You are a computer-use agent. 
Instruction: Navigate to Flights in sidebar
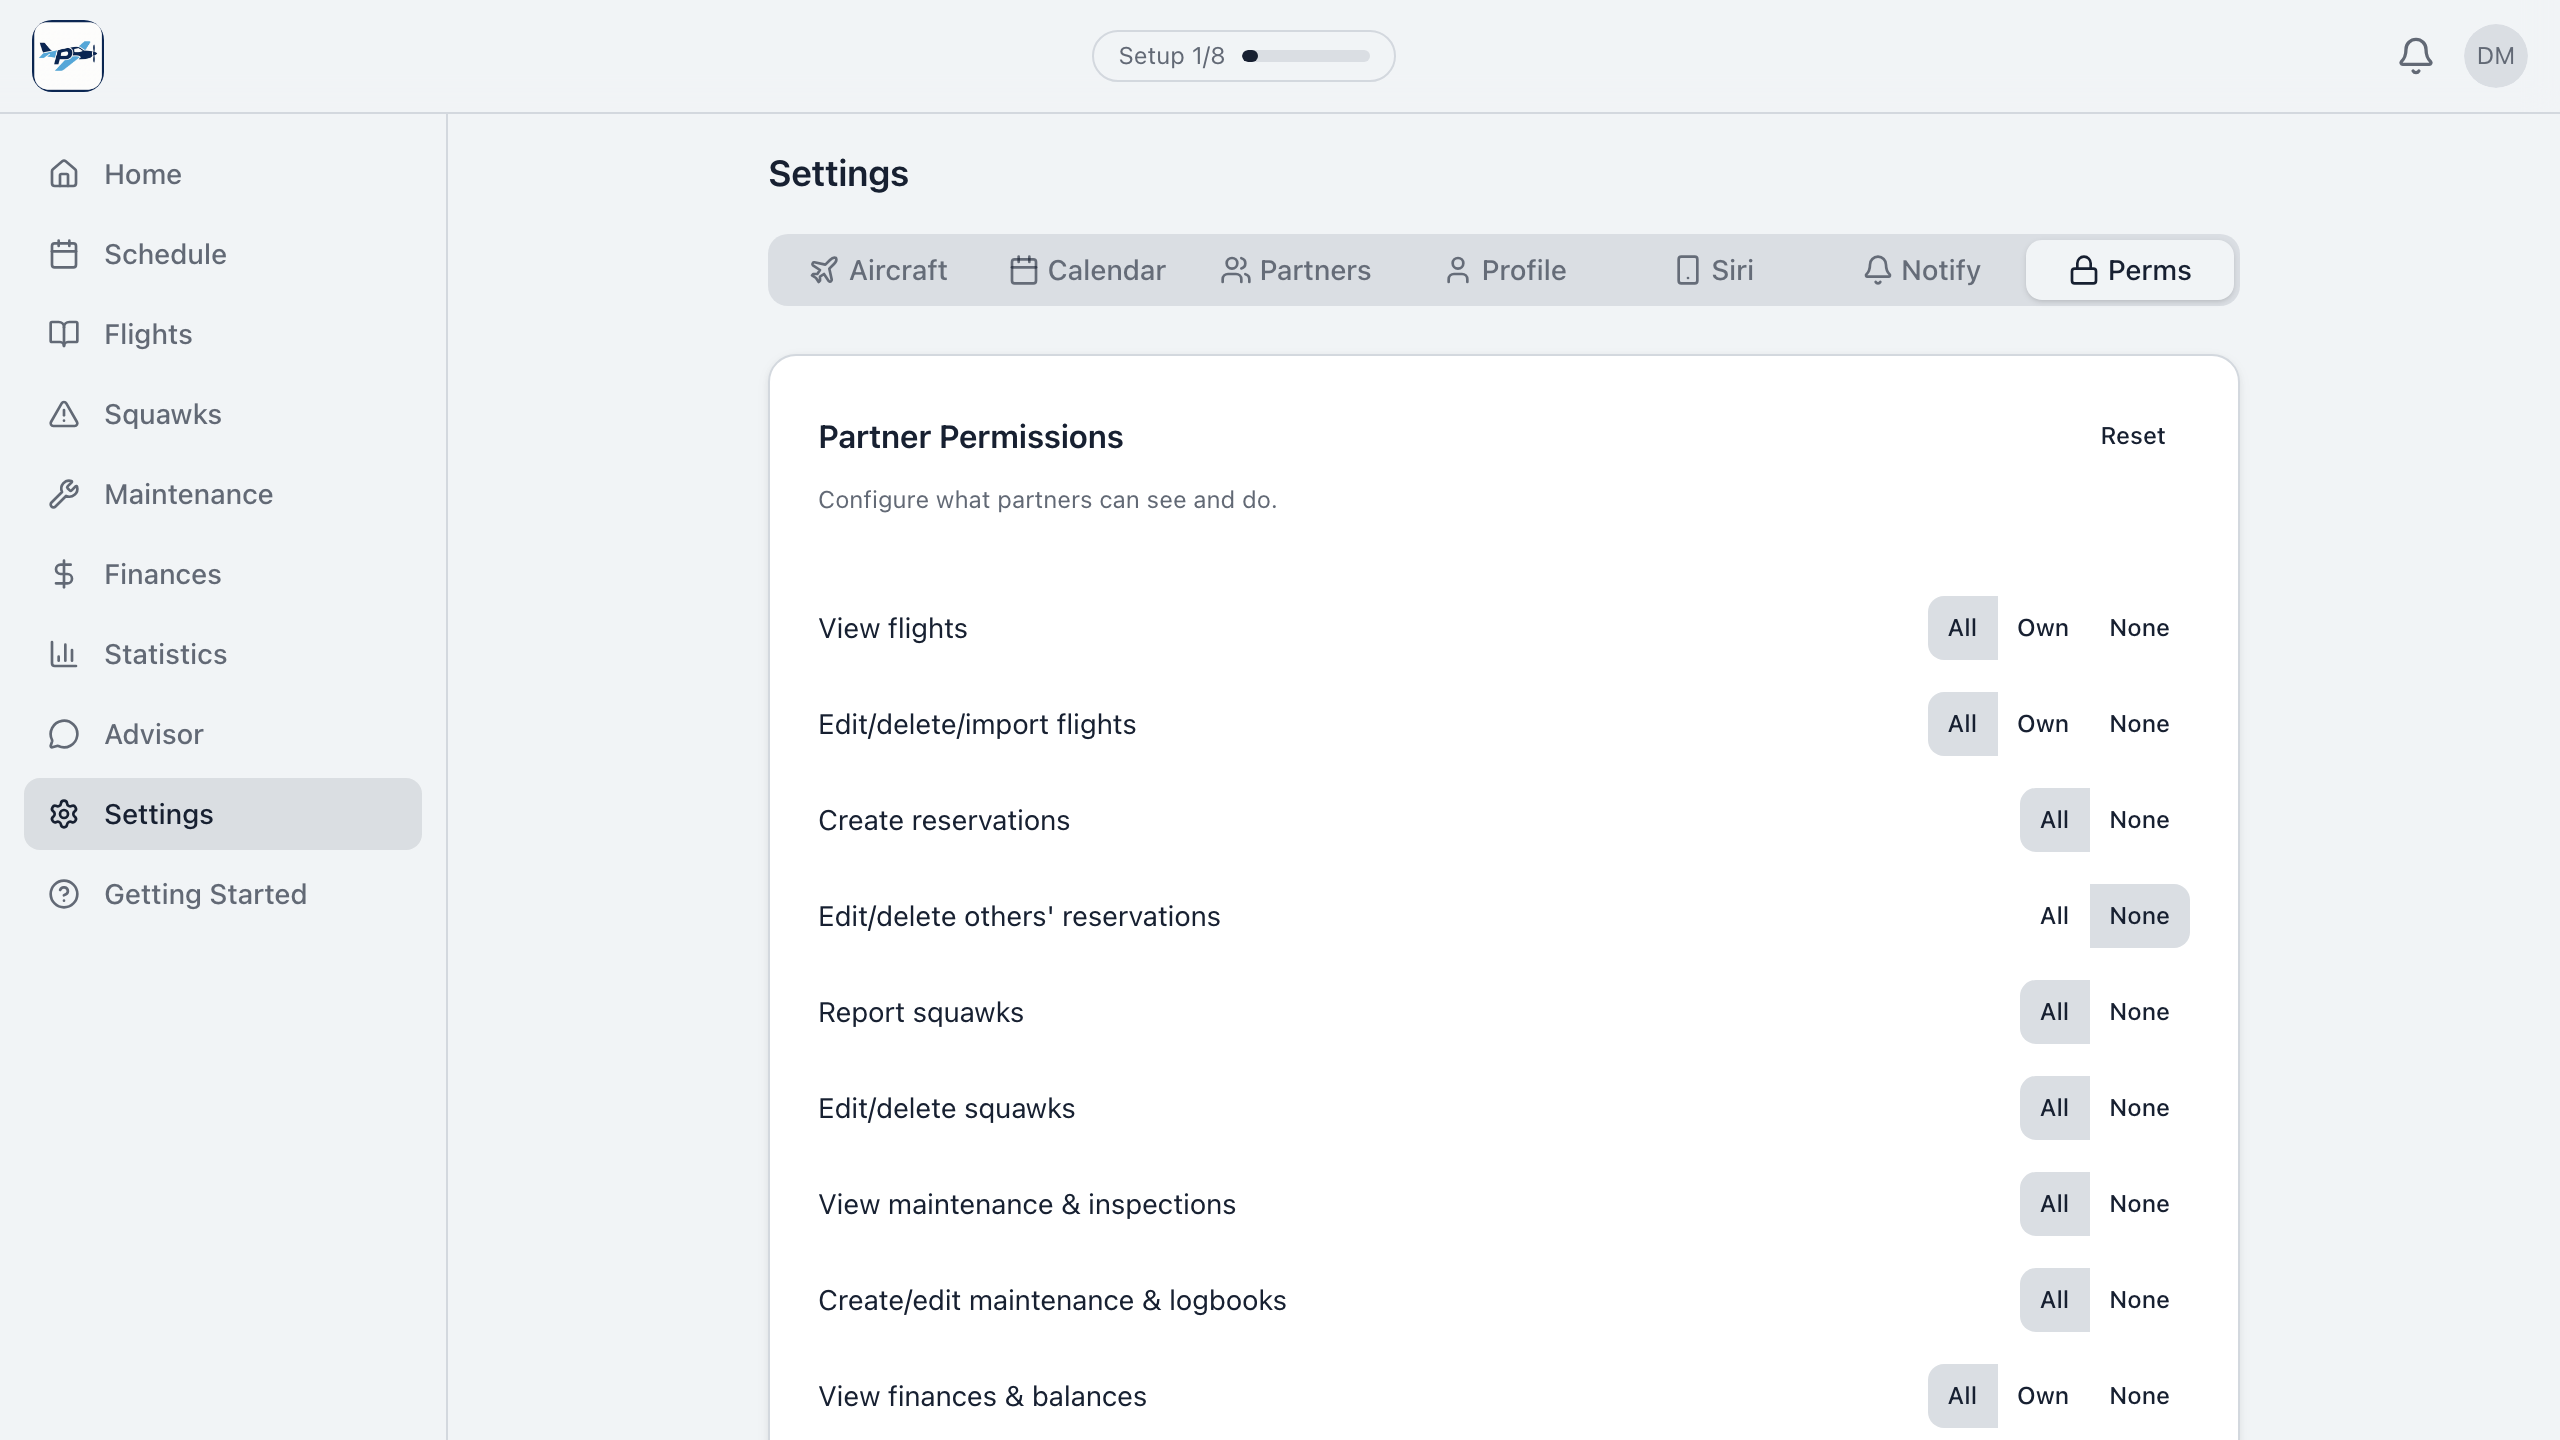tap(223, 334)
